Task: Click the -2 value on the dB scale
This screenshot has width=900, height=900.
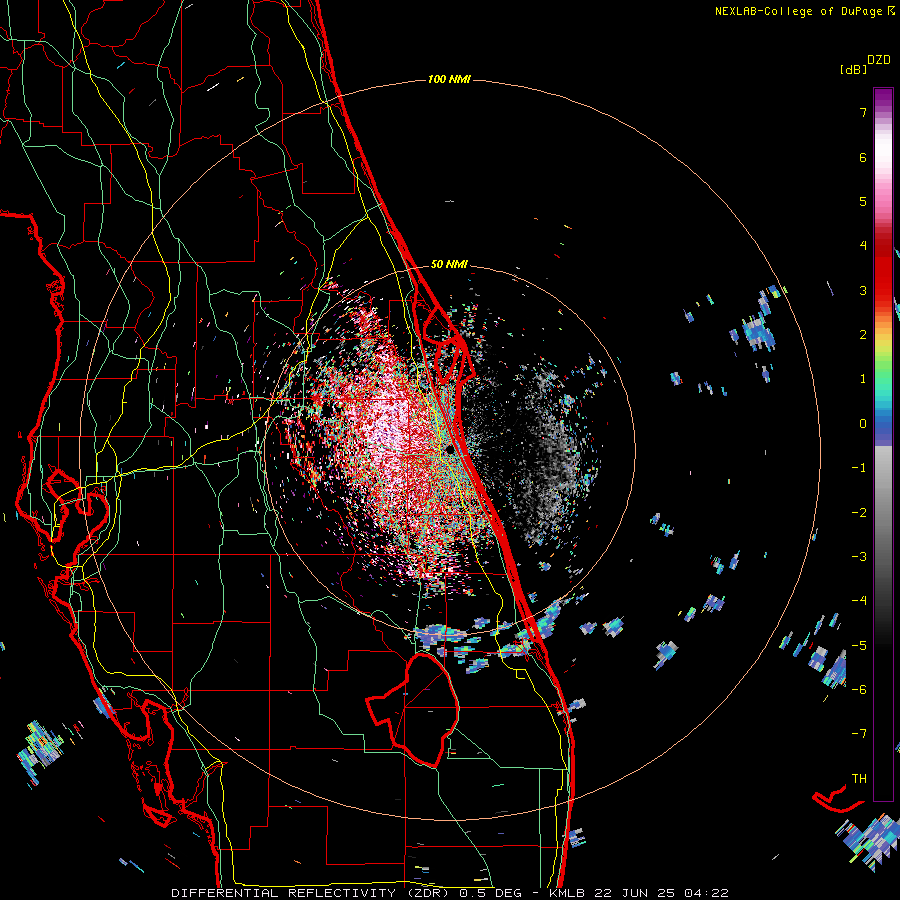Action: click(x=859, y=512)
